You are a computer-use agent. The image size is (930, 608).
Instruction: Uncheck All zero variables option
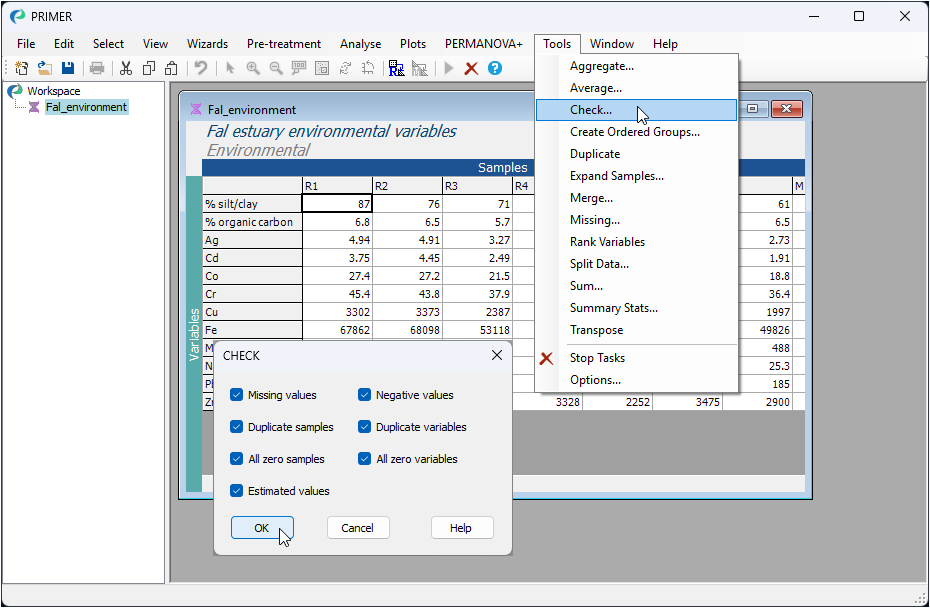coord(365,459)
